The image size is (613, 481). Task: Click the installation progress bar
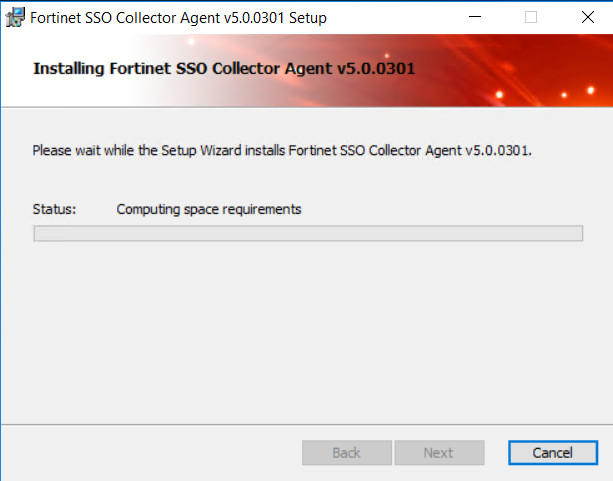308,233
